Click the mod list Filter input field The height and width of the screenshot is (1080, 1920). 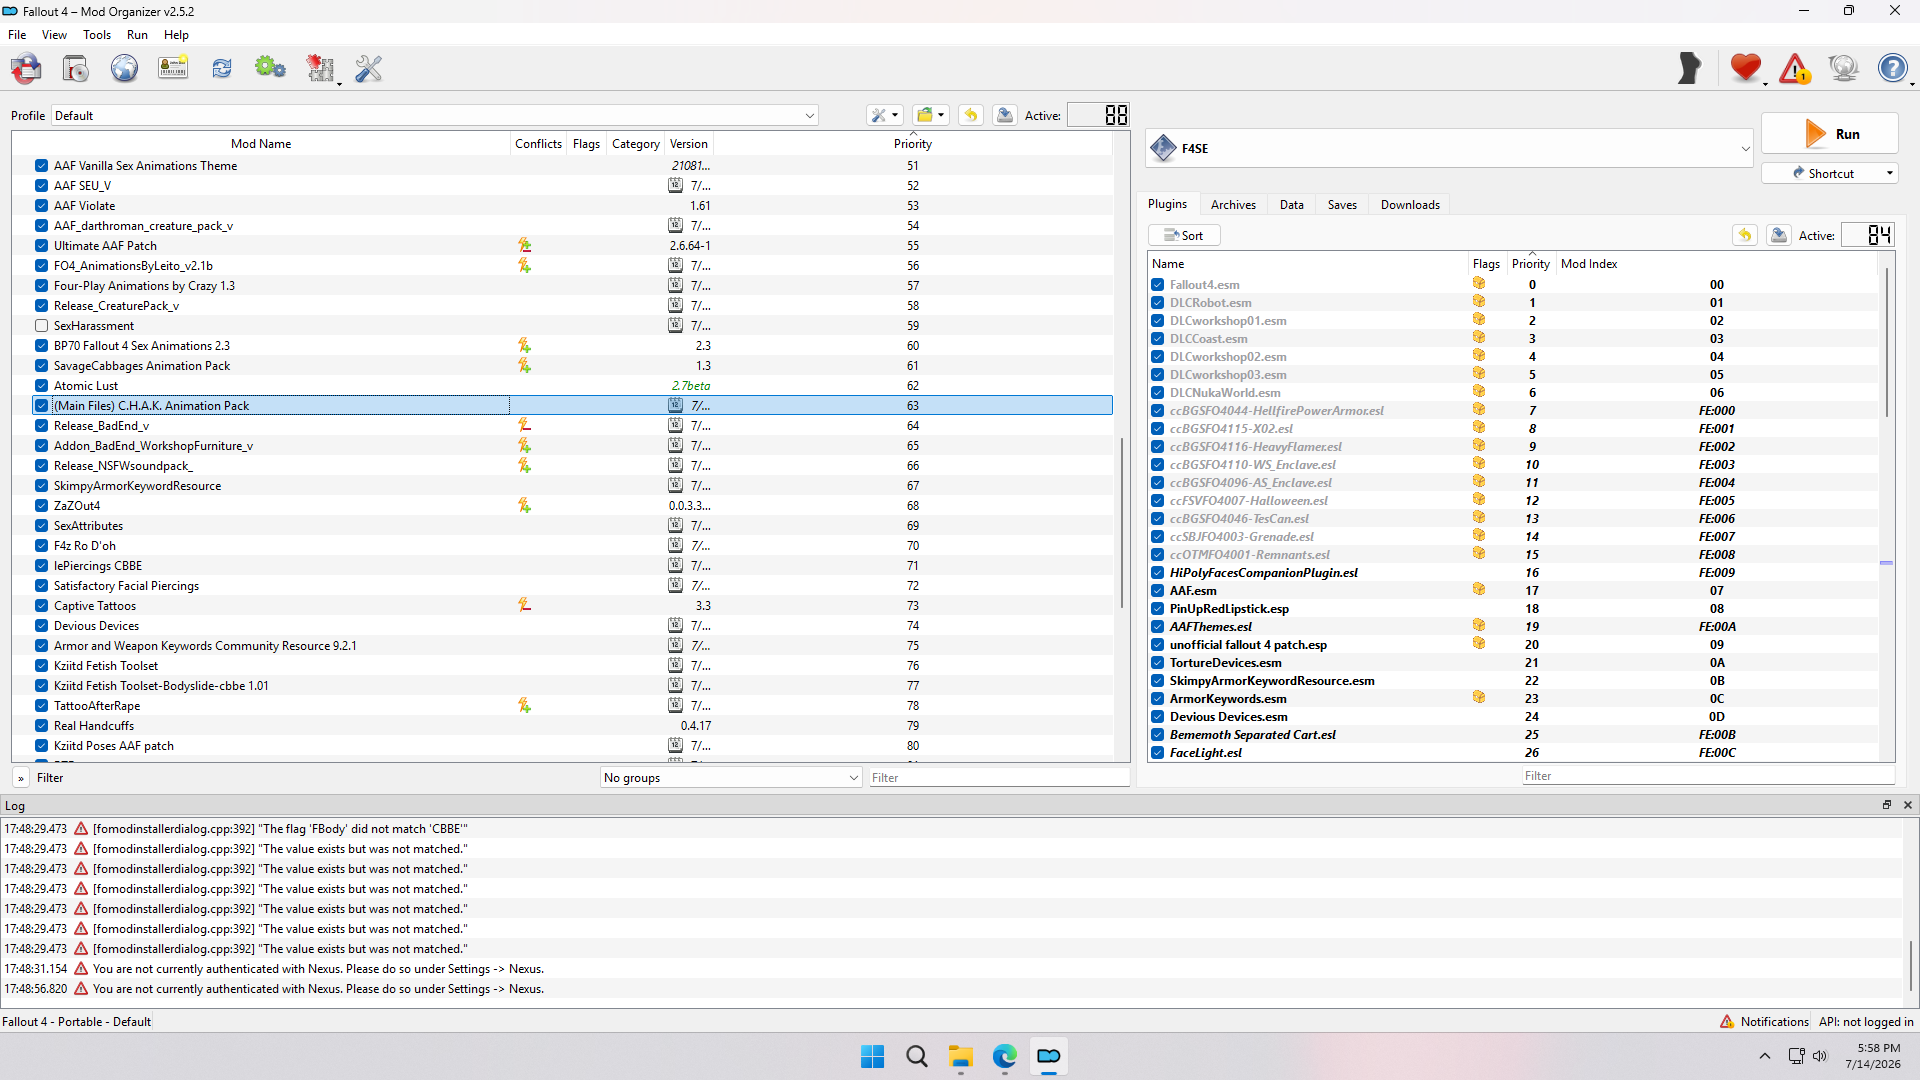pyautogui.click(x=999, y=777)
